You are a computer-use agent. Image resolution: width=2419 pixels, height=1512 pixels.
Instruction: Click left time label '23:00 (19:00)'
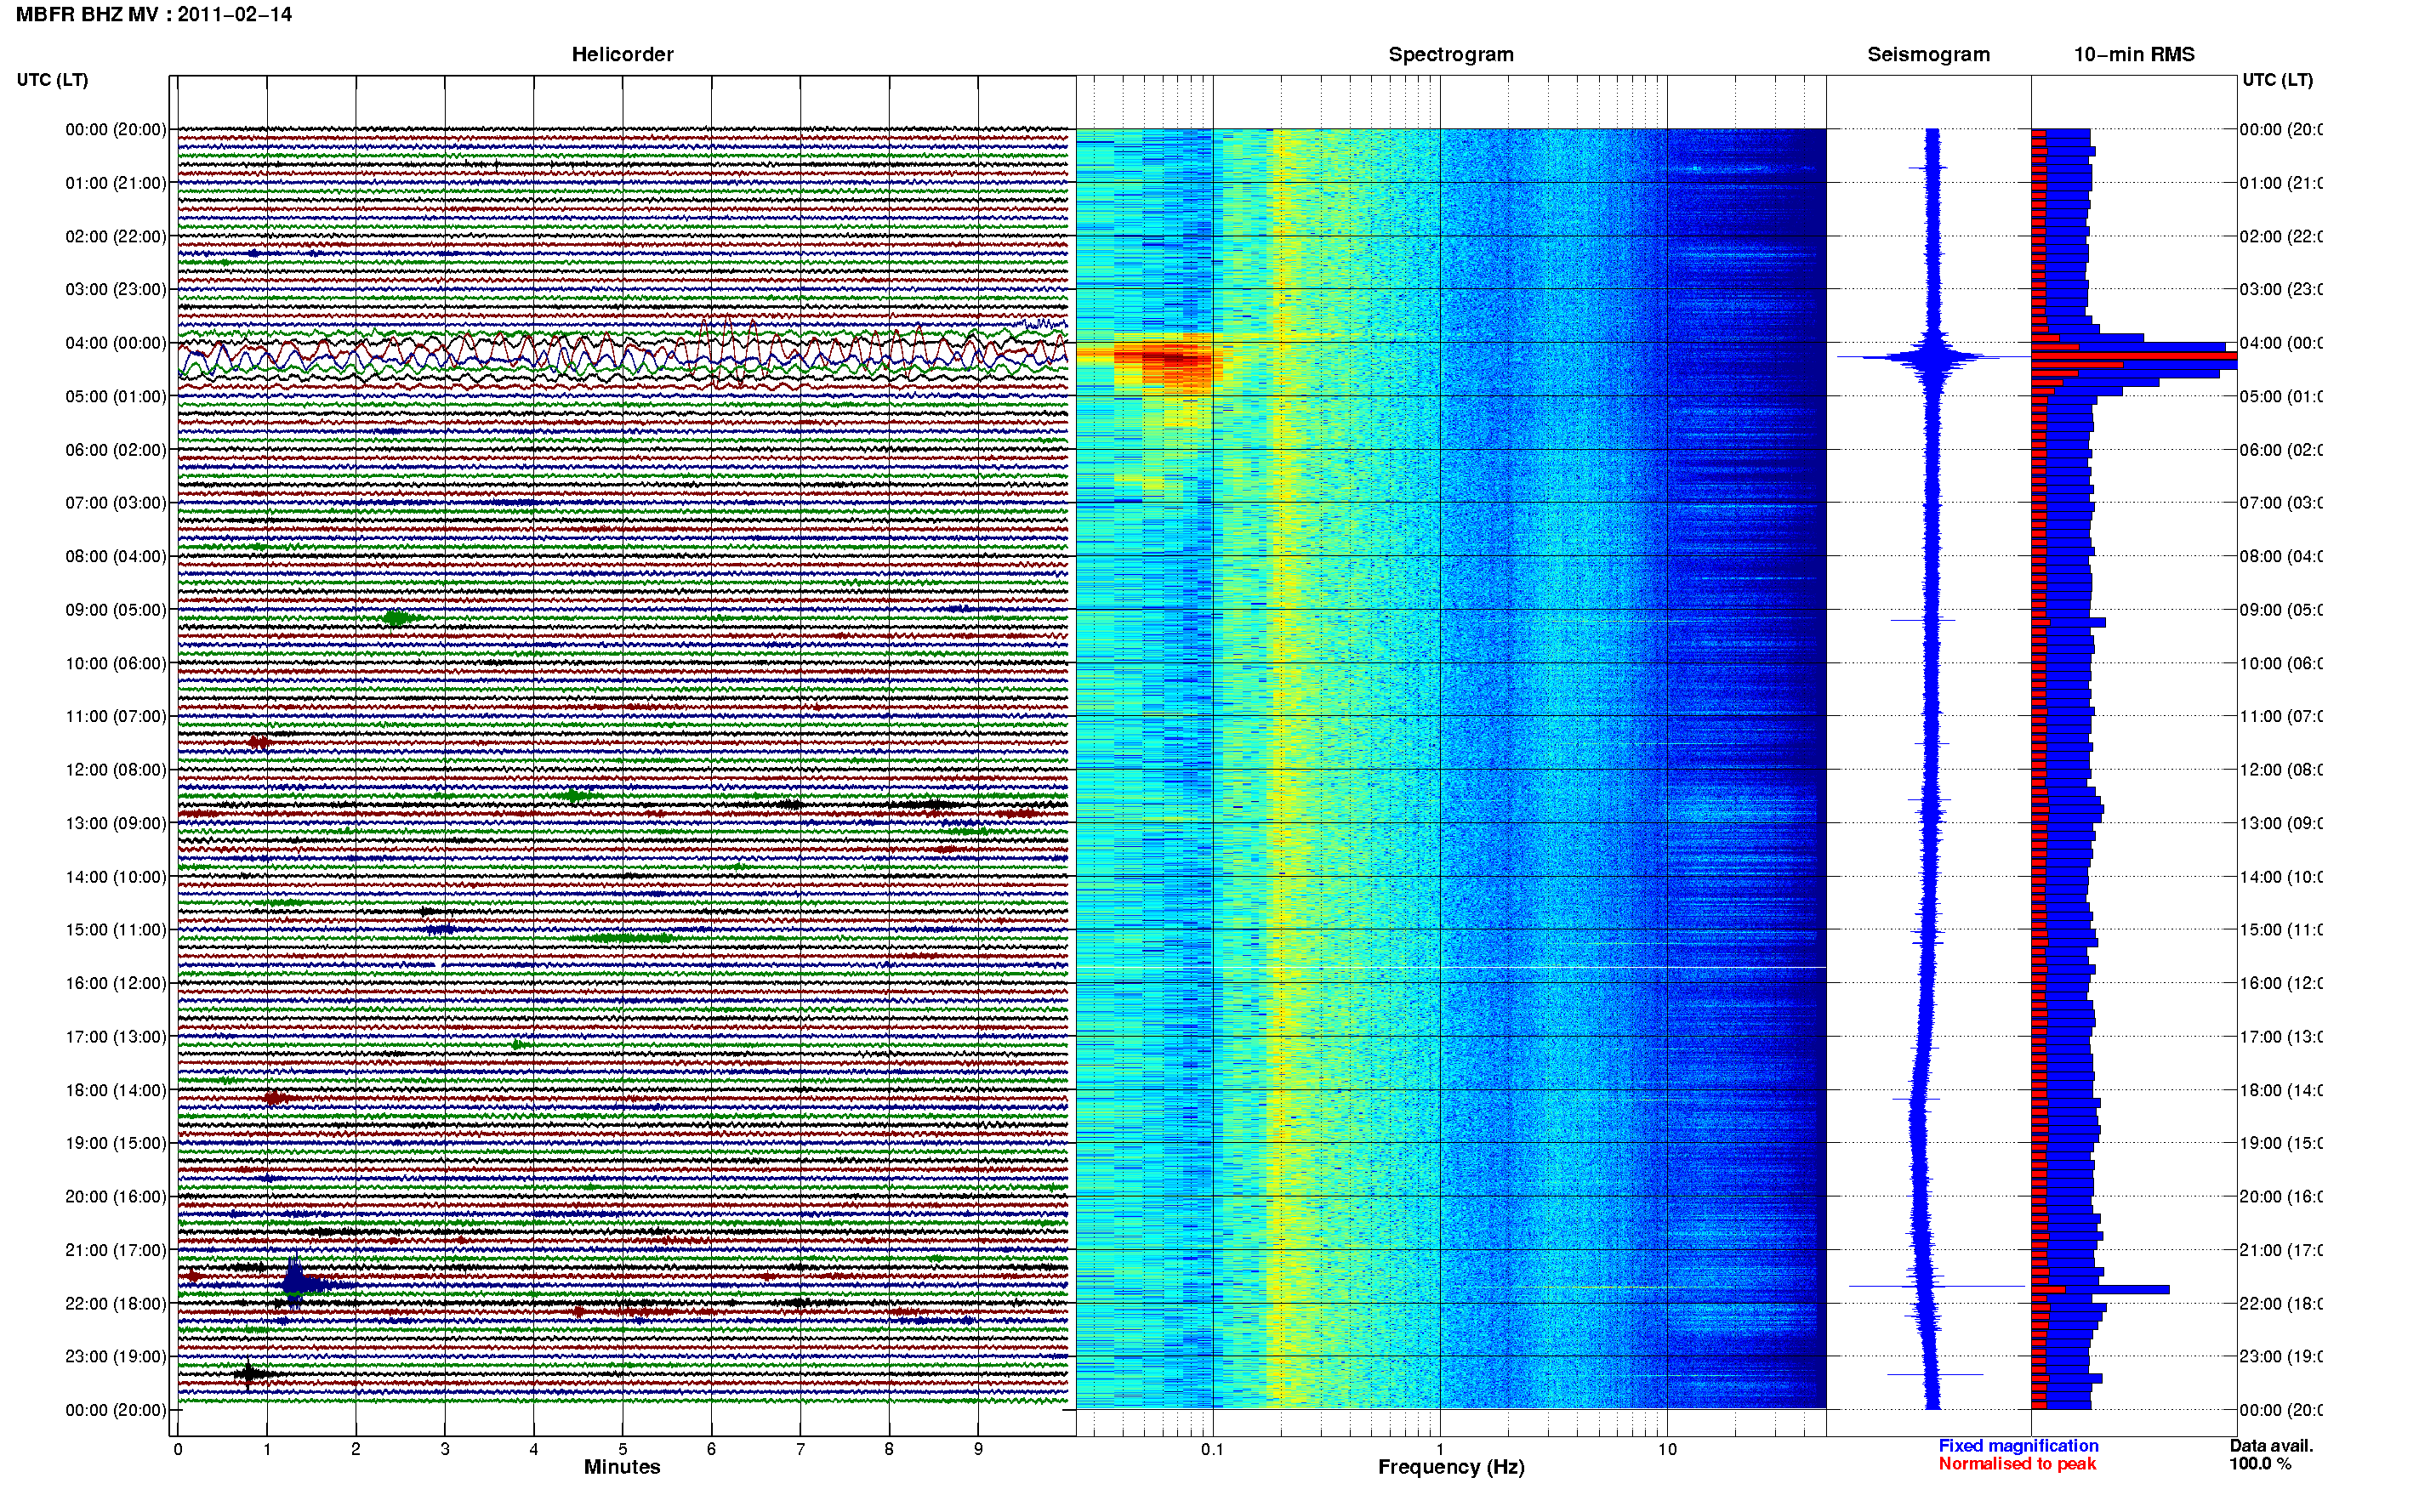point(116,1357)
